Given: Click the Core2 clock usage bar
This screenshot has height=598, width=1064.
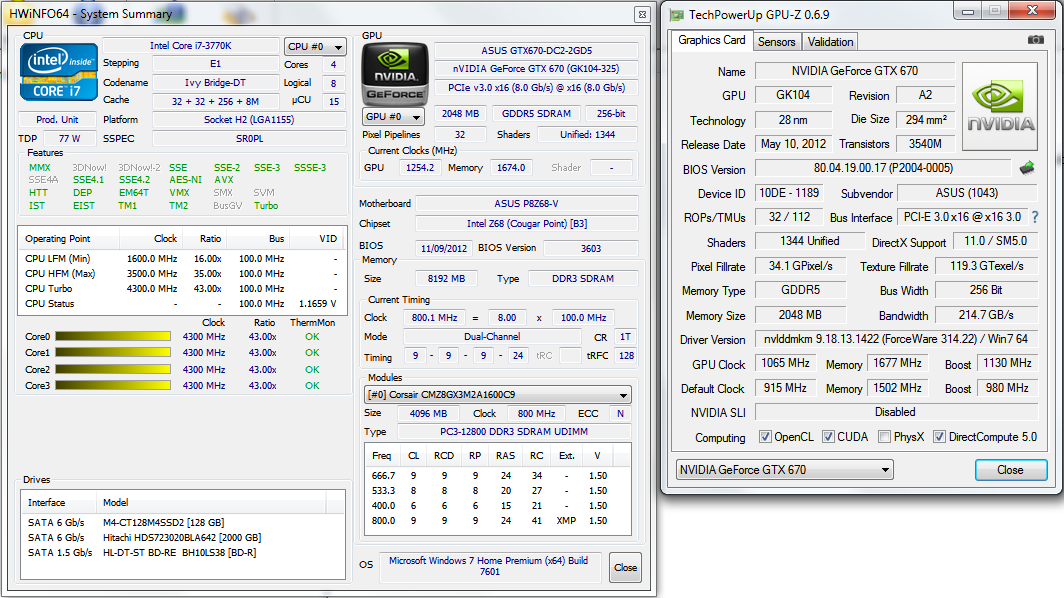Looking at the screenshot, I should pyautogui.click(x=113, y=369).
